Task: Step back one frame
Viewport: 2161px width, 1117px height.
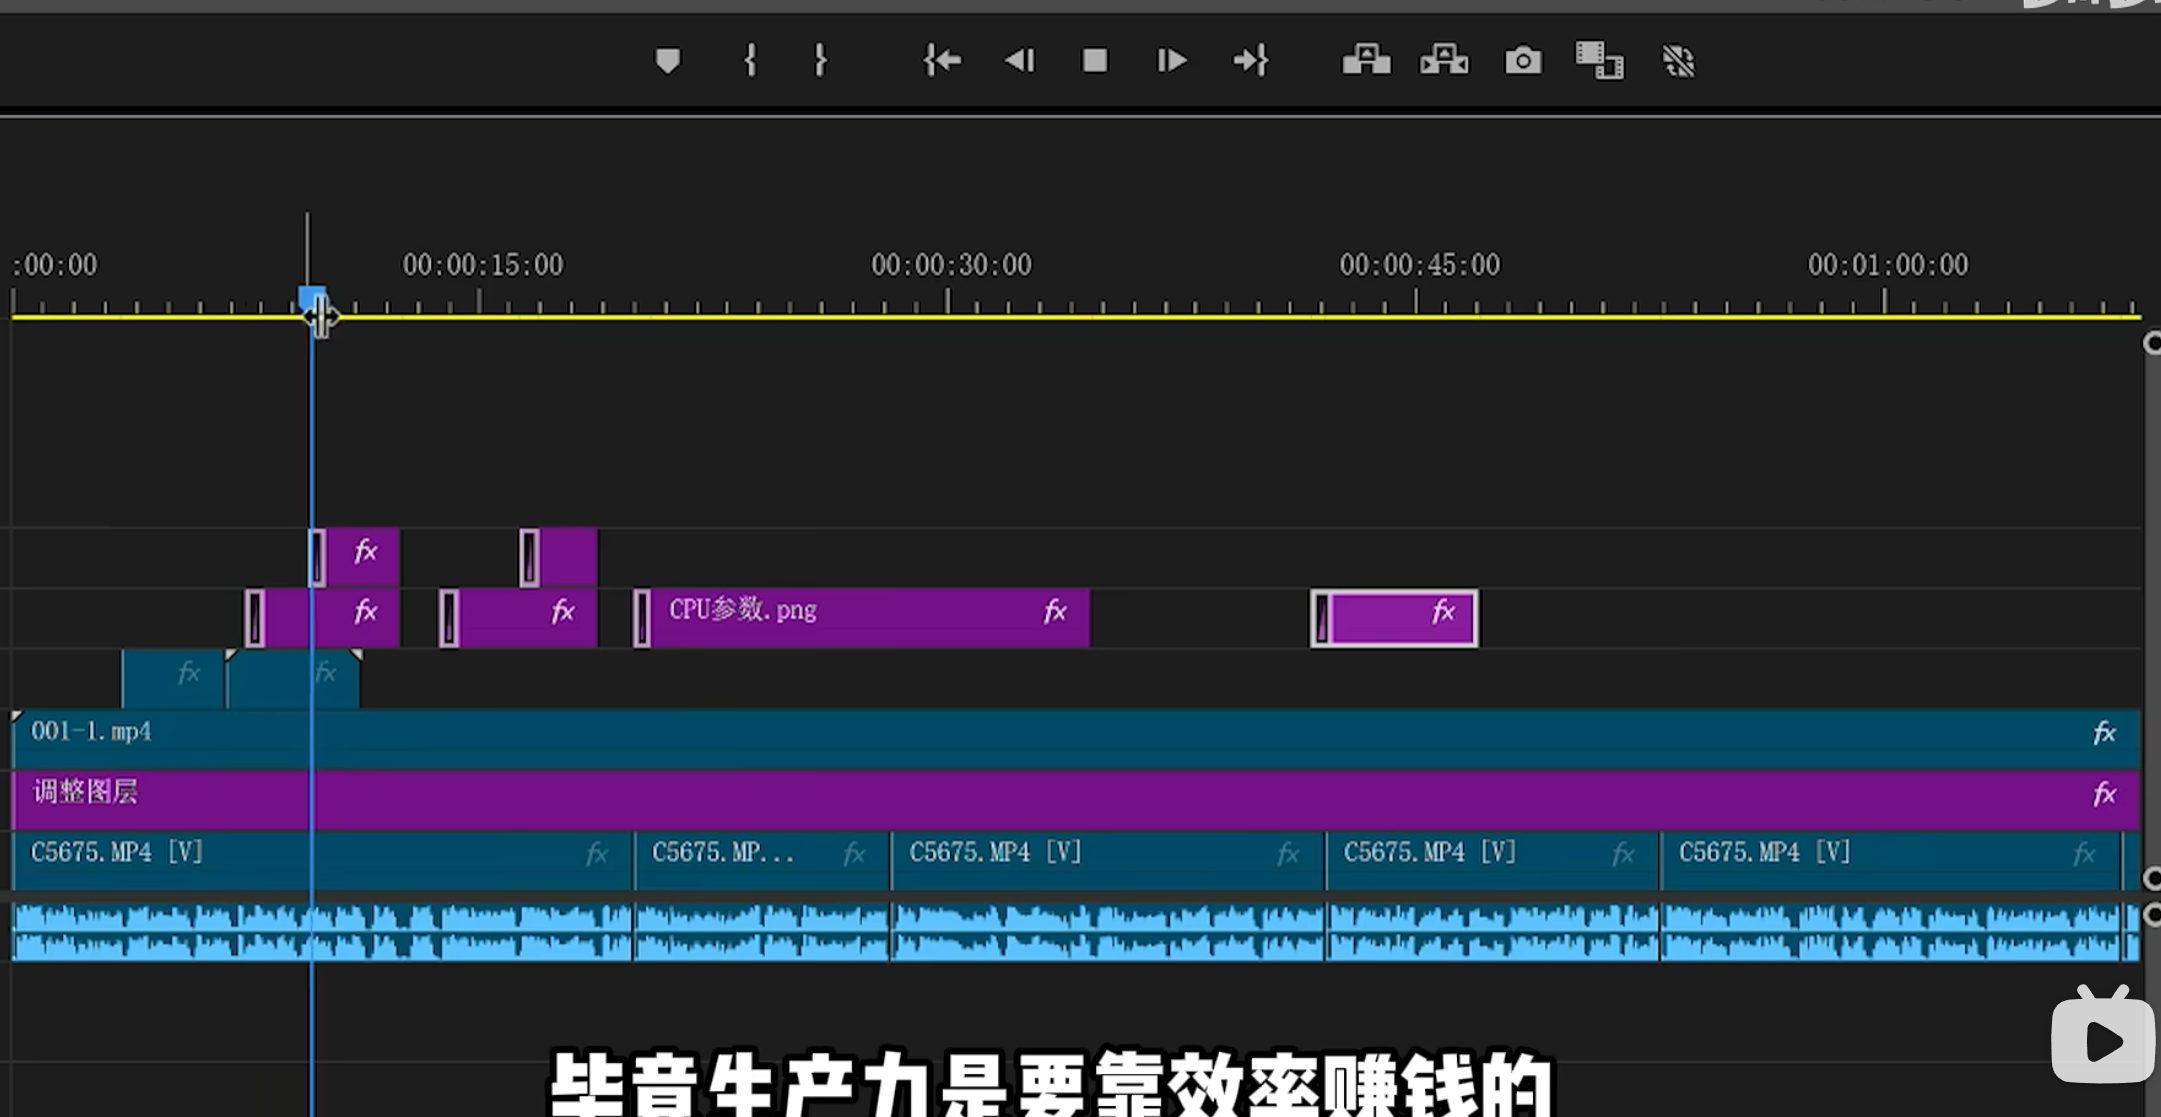Action: [1020, 60]
